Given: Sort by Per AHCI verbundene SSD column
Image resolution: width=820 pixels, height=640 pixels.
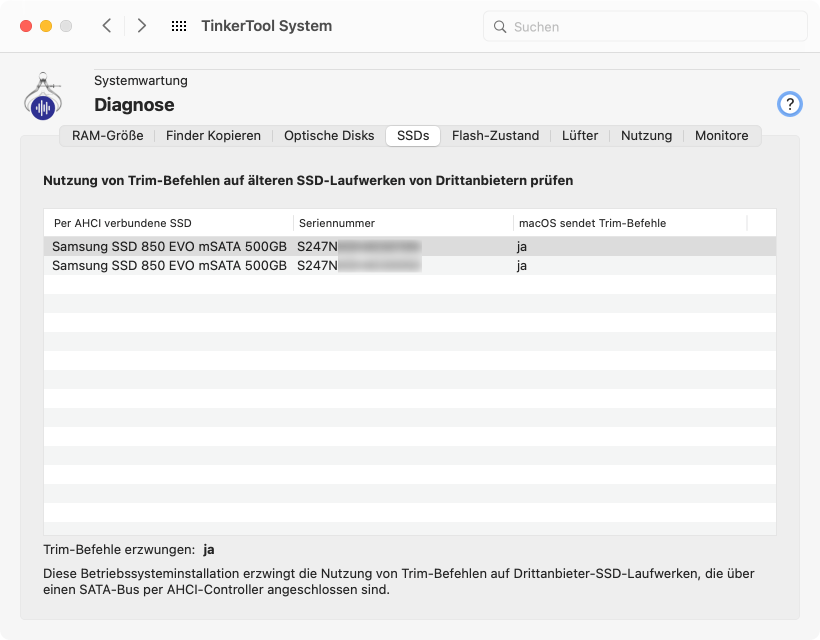Looking at the screenshot, I should point(168,223).
